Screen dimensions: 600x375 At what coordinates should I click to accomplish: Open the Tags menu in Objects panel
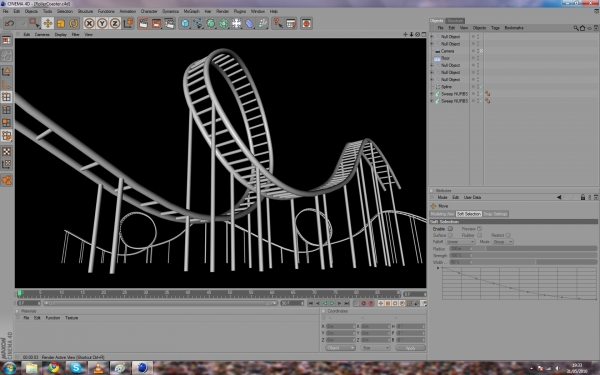[495, 28]
